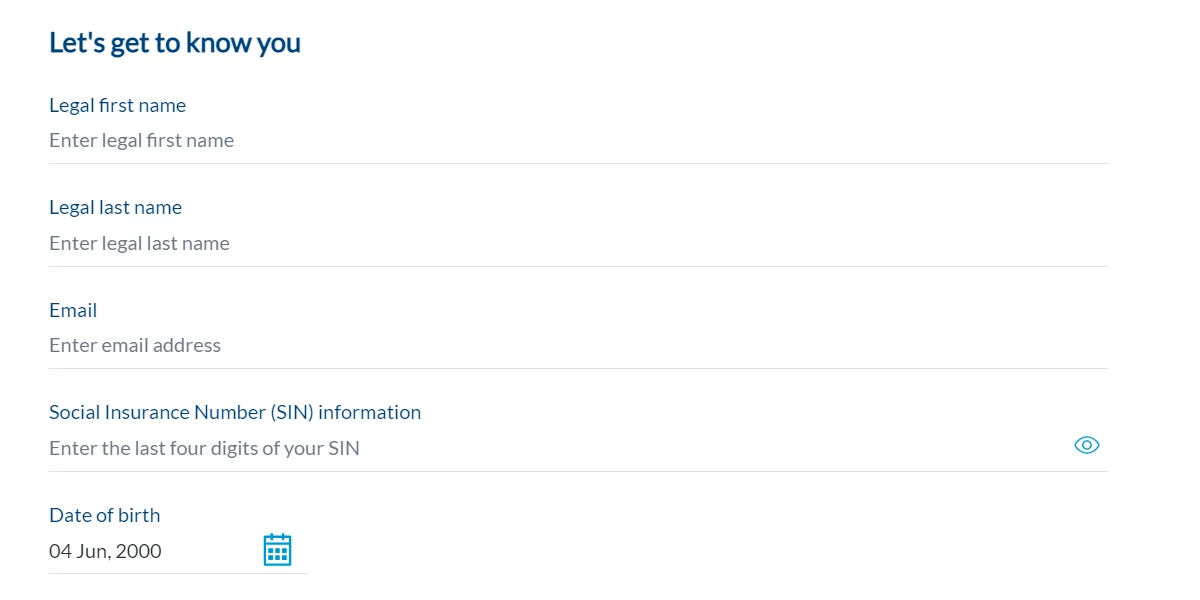
Task: Click the "Email" field label
Action: tap(73, 310)
